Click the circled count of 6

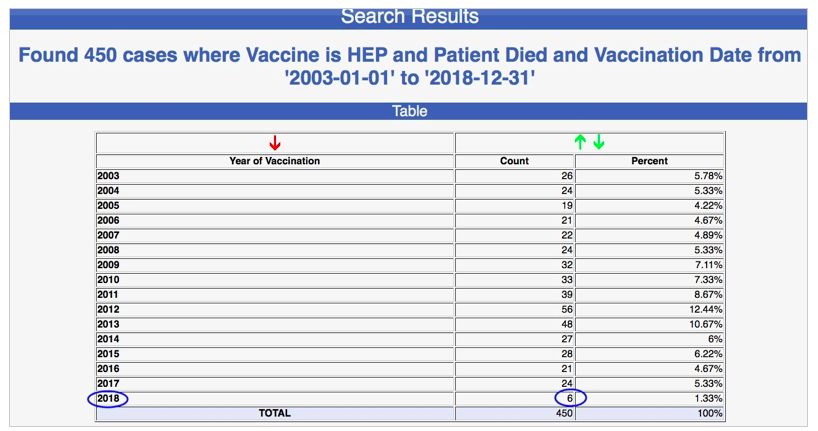568,398
